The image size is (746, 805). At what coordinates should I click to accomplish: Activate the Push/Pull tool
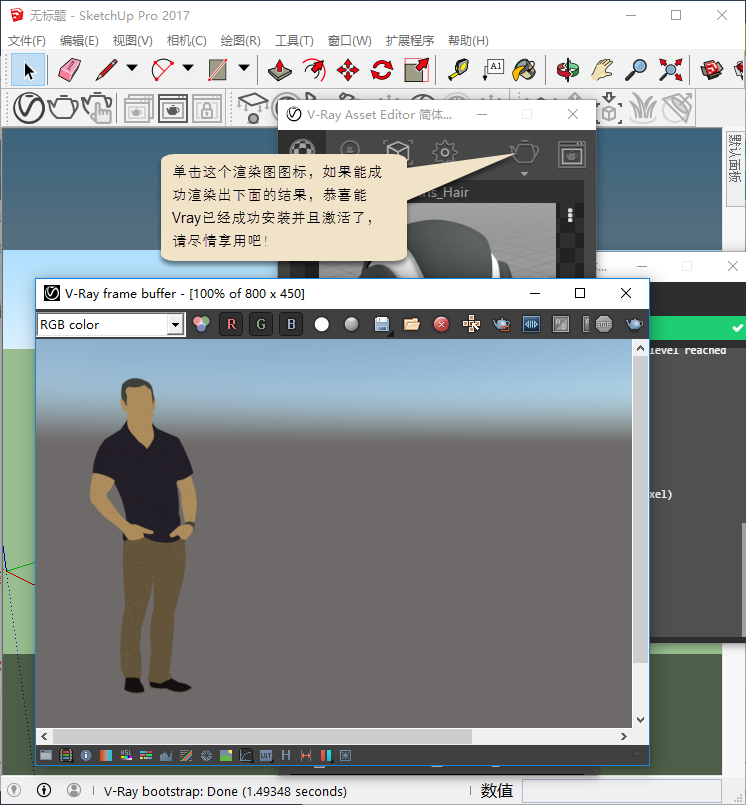coord(280,70)
